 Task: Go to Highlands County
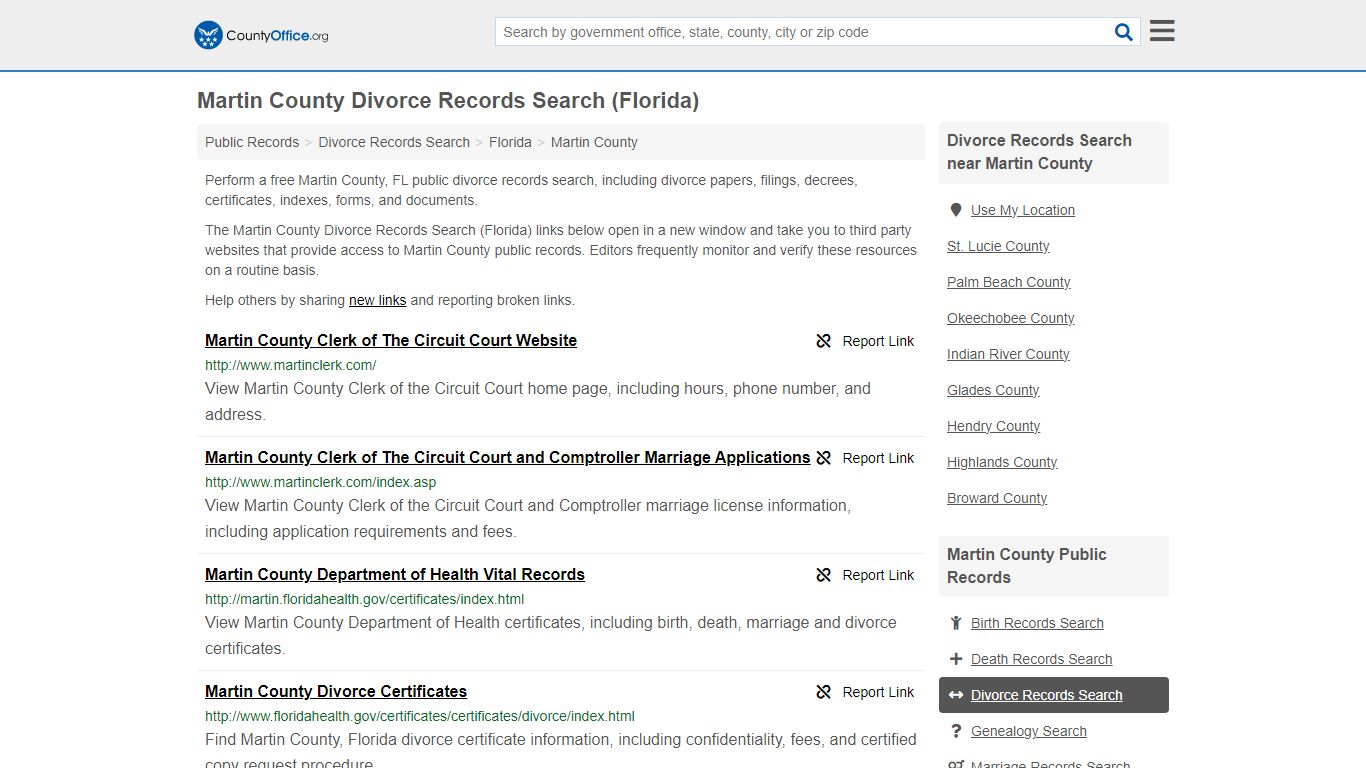1002,462
